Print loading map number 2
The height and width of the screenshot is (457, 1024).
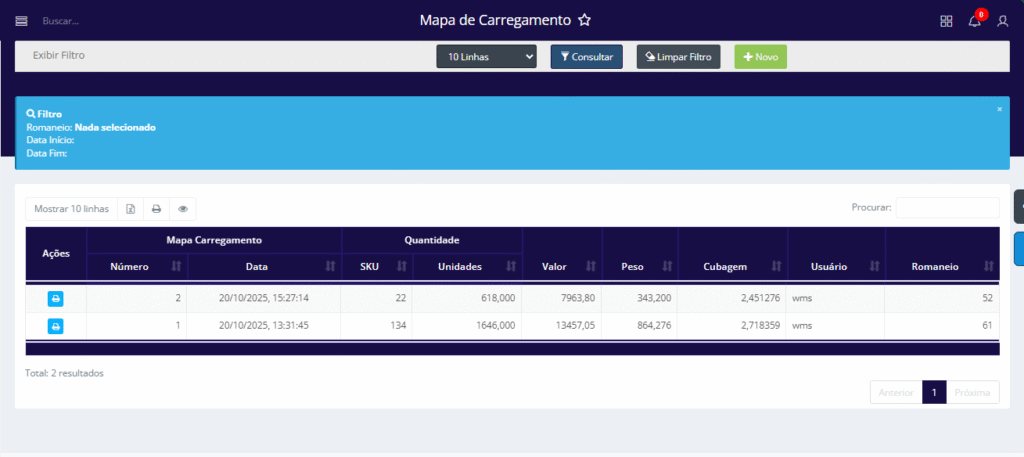click(x=56, y=298)
